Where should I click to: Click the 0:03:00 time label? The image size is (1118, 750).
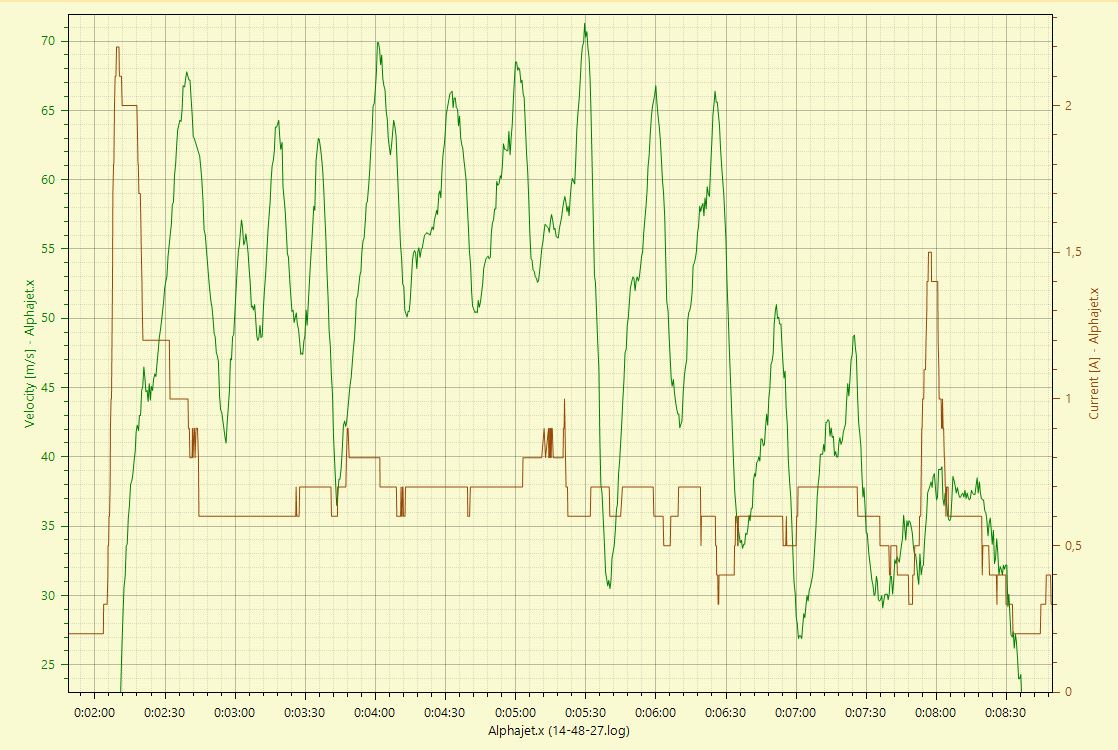(x=235, y=712)
